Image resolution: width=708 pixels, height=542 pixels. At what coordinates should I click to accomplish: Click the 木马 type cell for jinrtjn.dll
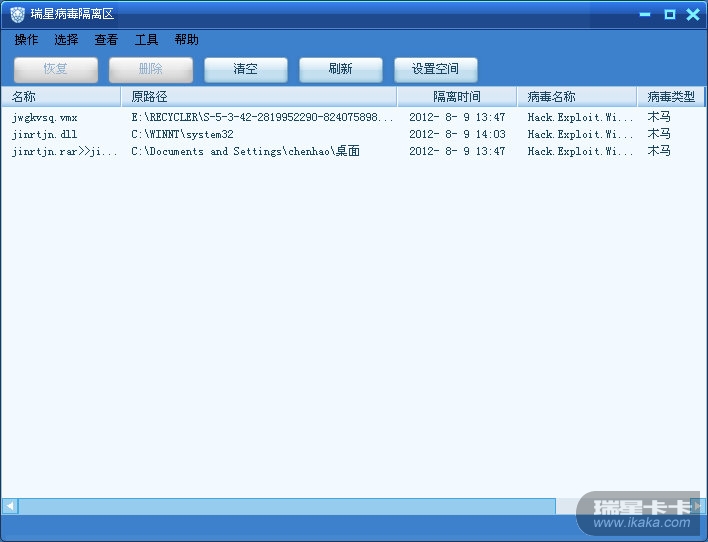659,134
